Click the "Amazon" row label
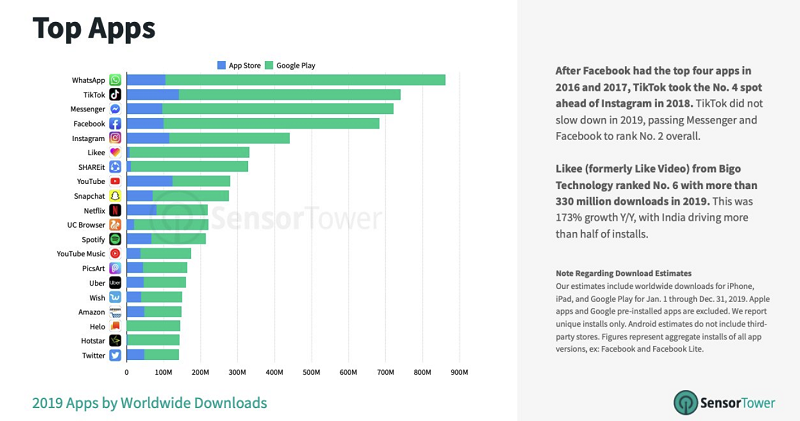The image size is (800, 421). [x=92, y=312]
